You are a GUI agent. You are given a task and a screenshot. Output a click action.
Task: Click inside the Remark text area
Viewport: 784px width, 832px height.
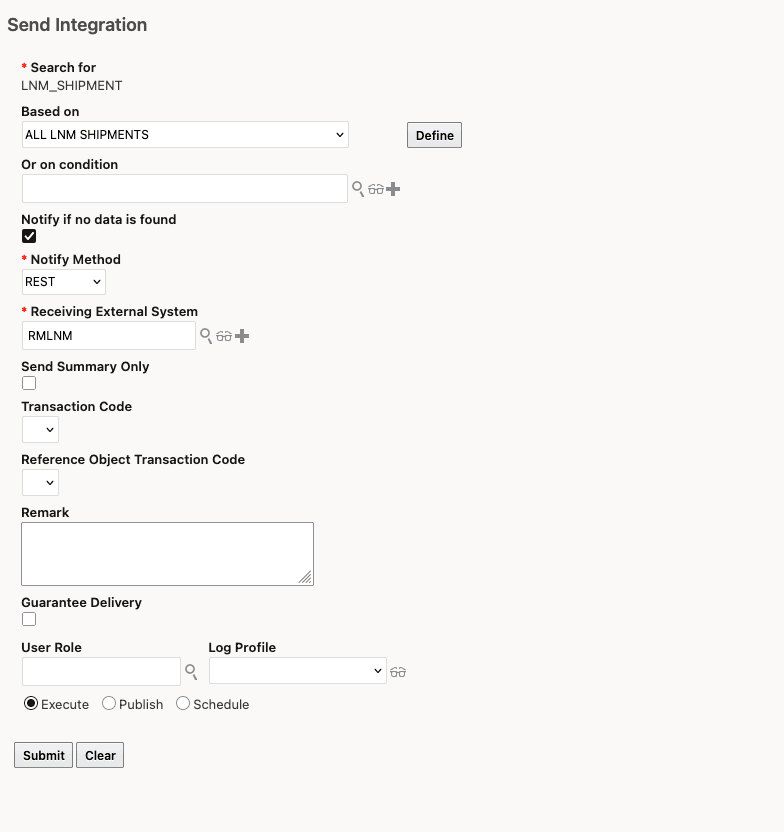coord(167,553)
